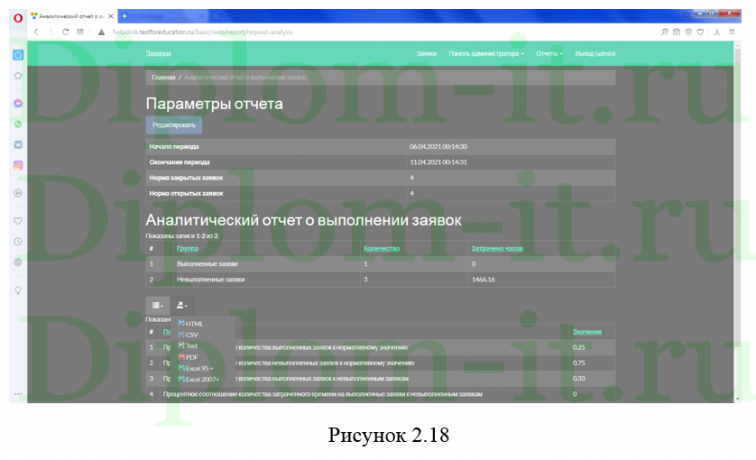Open downloads arrow icon in toolbar
This screenshot has height=460, width=756.
click(x=717, y=32)
